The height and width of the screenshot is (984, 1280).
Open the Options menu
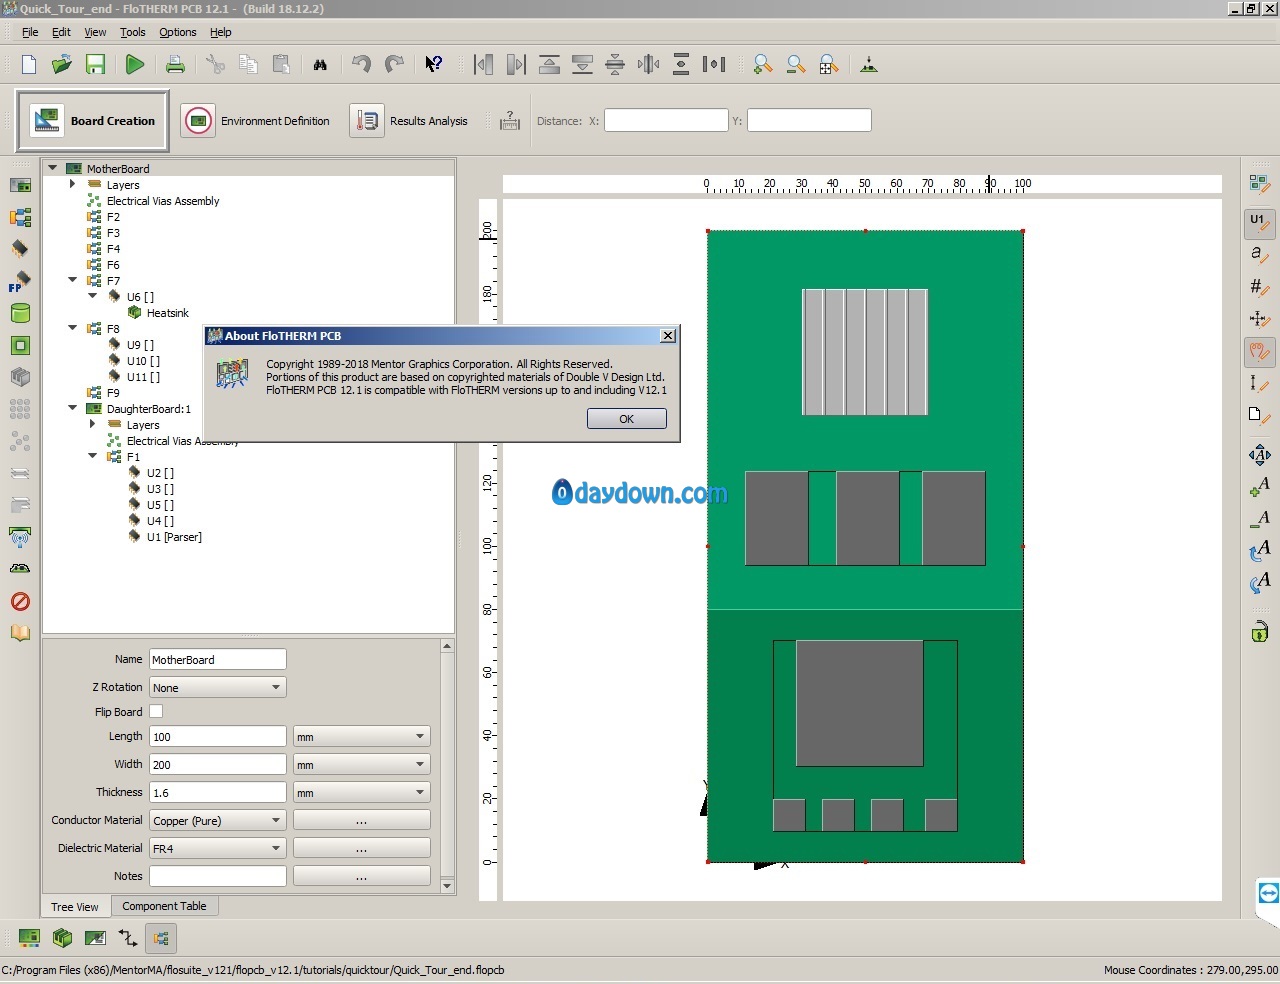[178, 32]
